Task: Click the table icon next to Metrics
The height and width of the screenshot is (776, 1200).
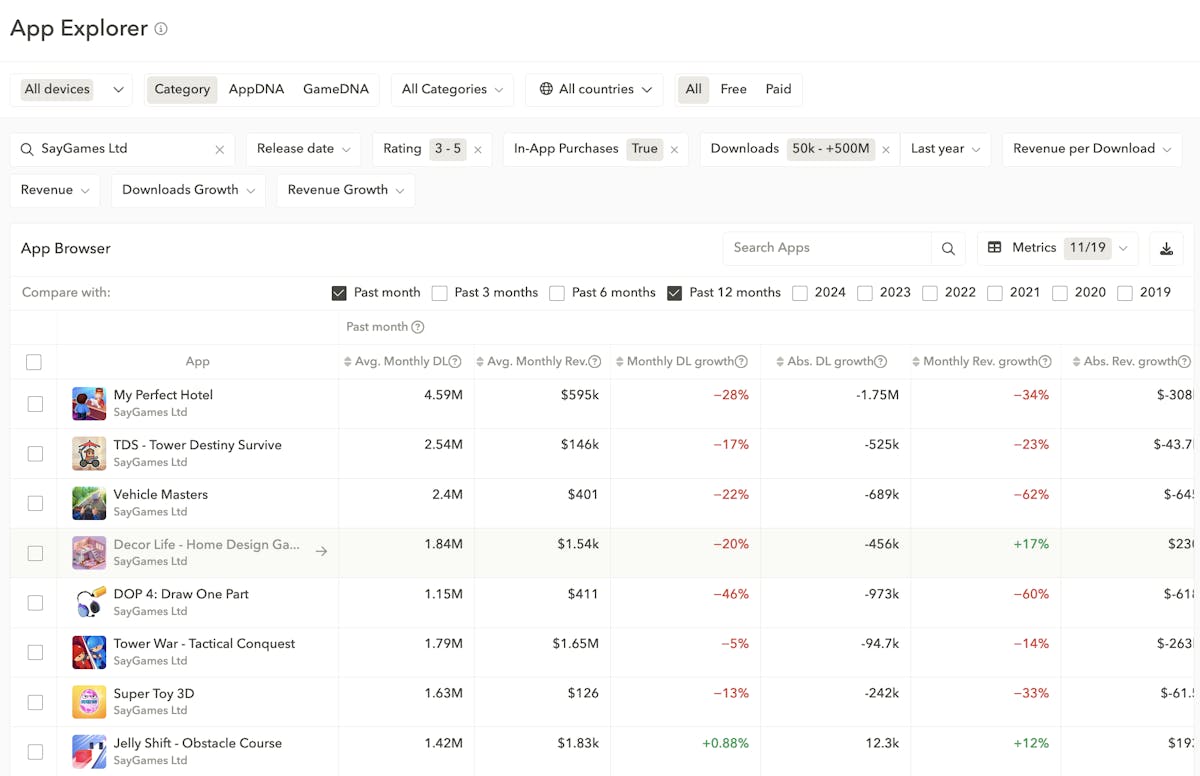Action: coord(995,248)
